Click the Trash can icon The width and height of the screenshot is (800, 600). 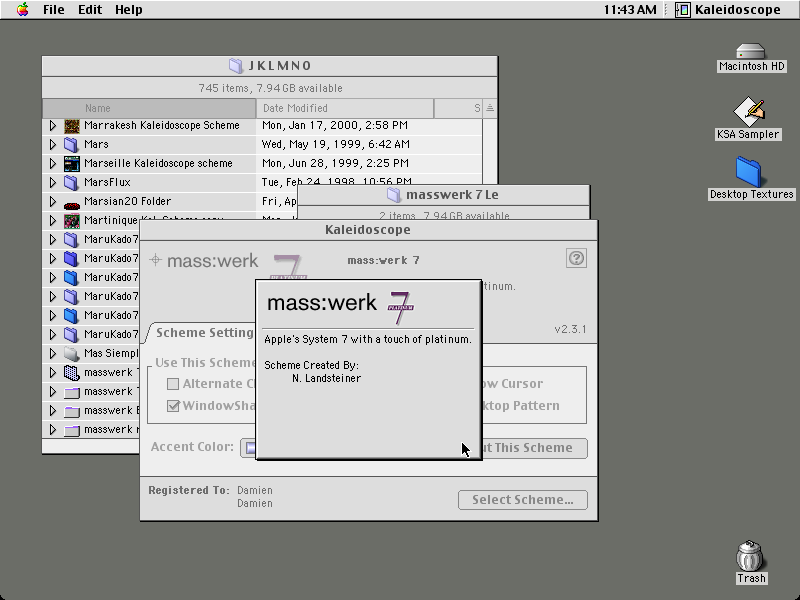[749, 556]
